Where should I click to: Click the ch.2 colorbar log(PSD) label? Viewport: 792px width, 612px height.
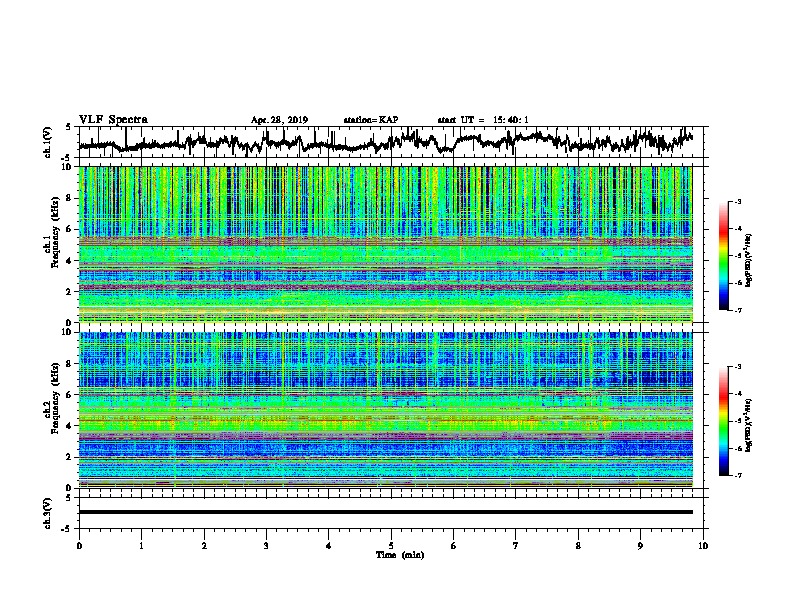(748, 425)
